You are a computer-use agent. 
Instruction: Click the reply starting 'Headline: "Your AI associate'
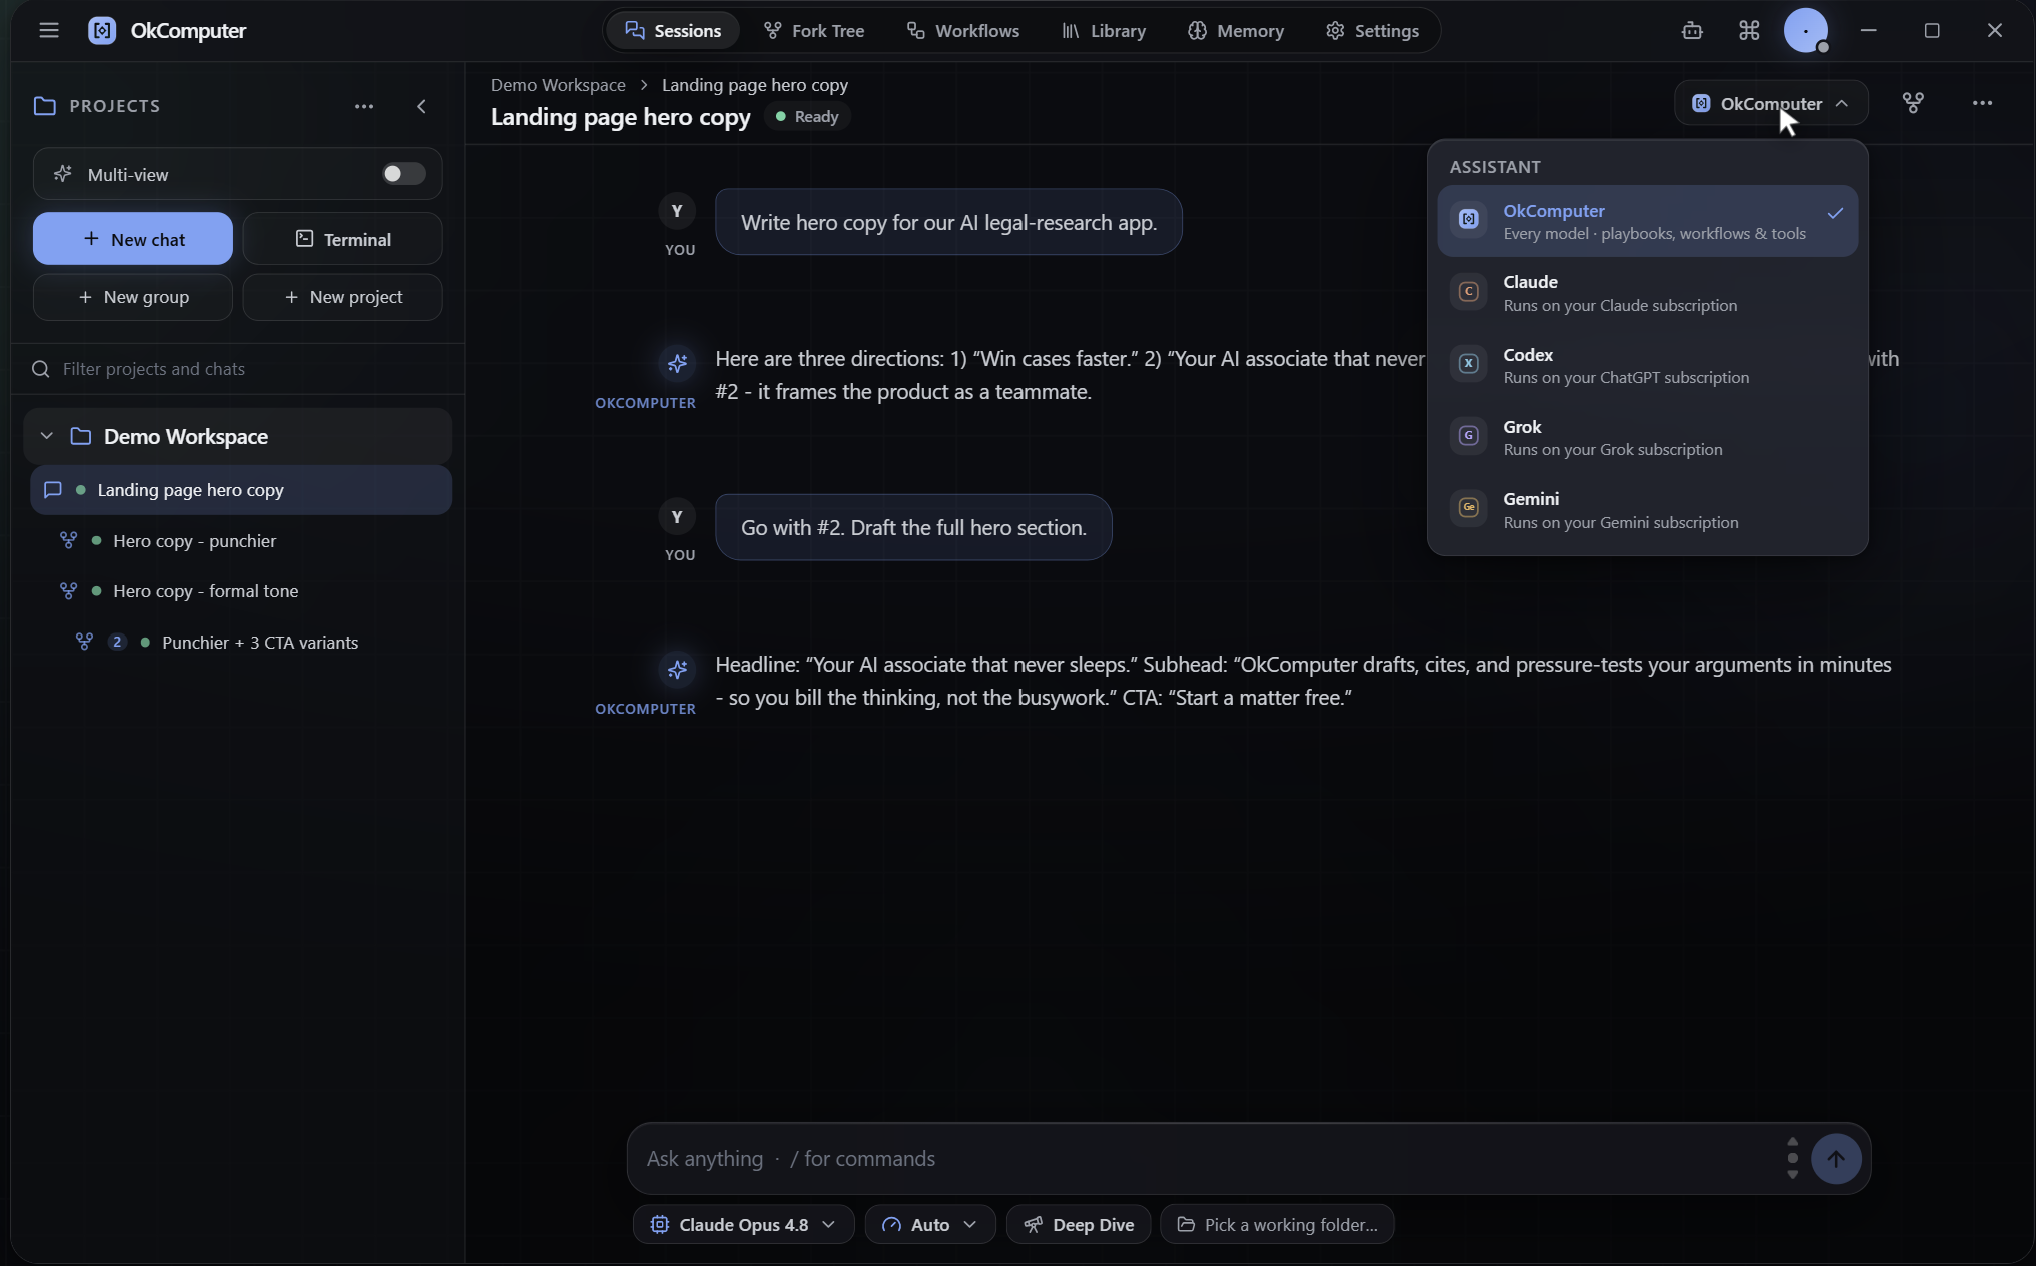(x=1303, y=681)
